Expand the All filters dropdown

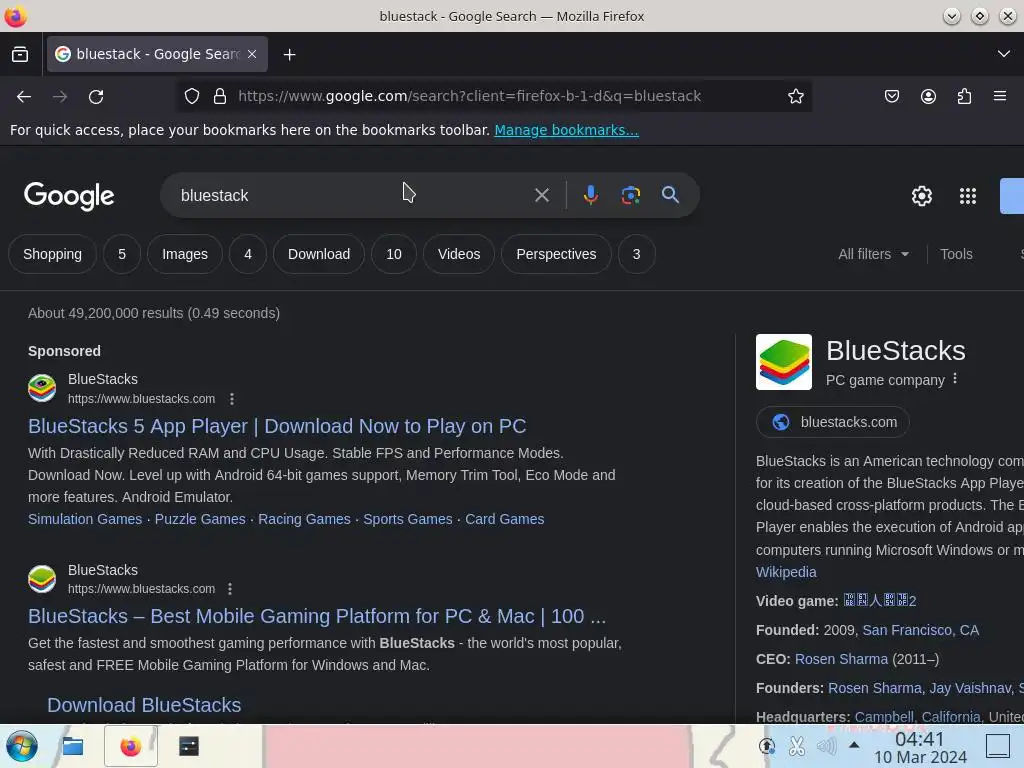pos(873,254)
